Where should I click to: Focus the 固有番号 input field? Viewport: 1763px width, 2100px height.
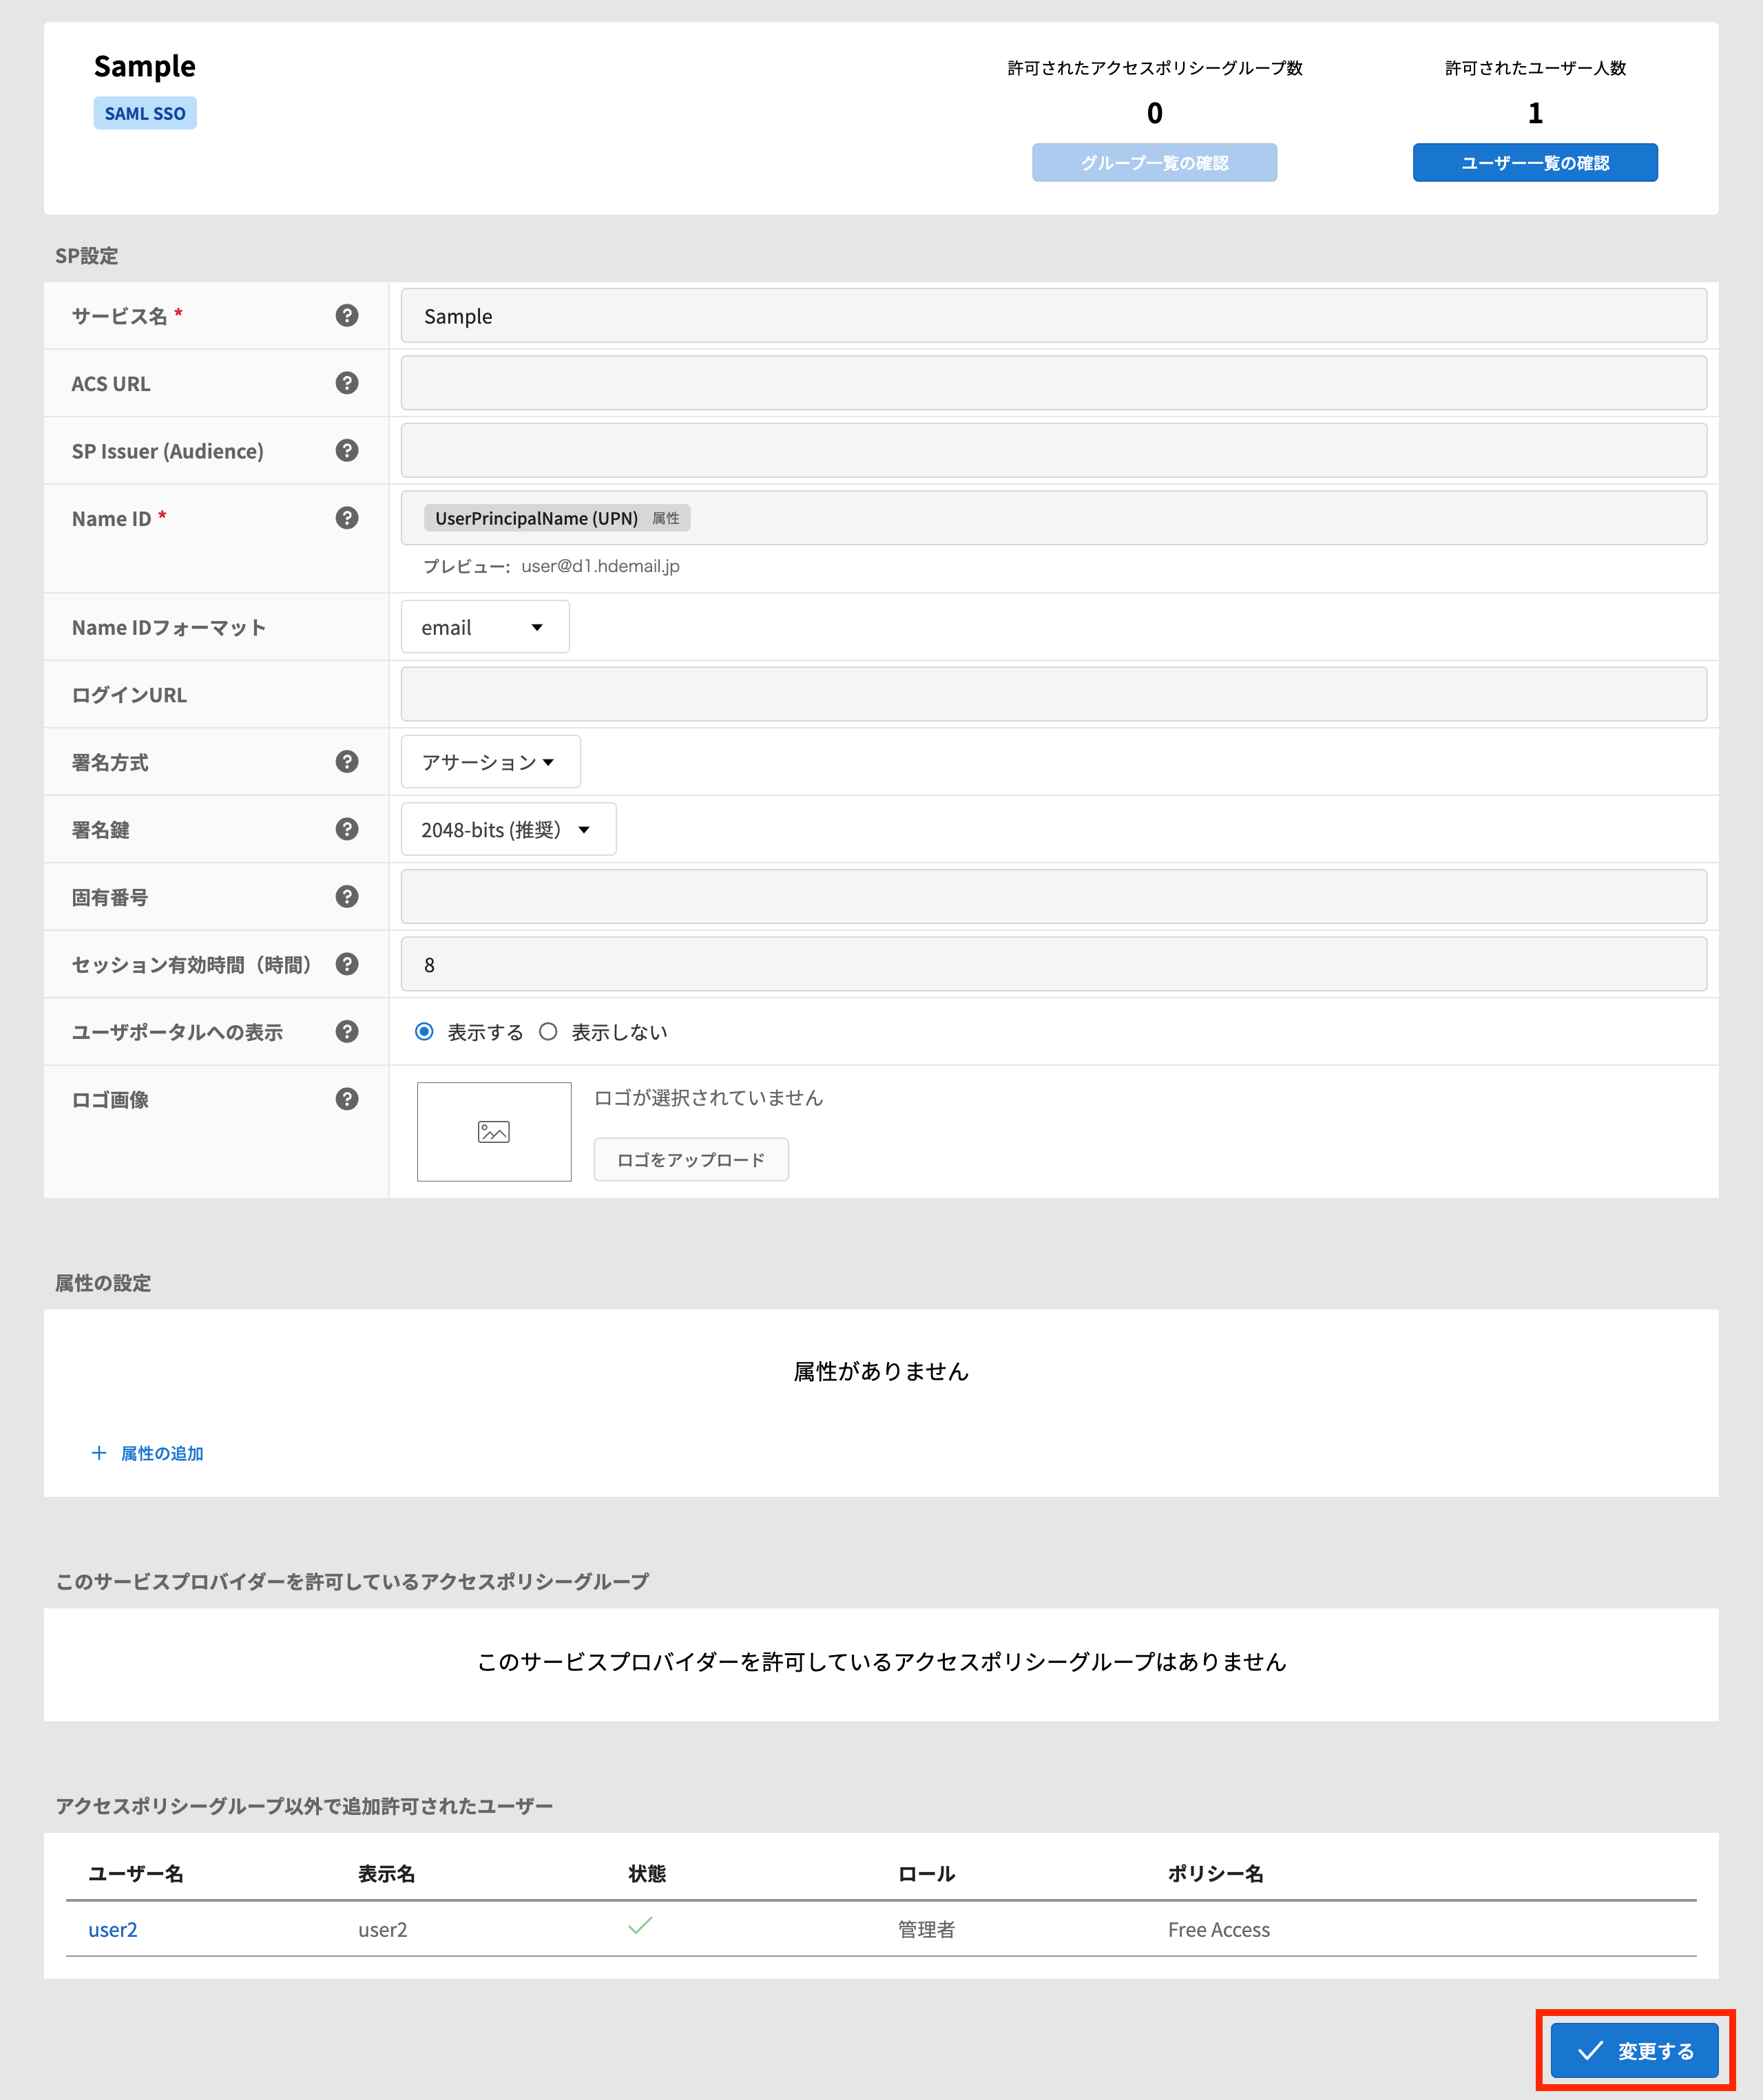(x=1054, y=897)
